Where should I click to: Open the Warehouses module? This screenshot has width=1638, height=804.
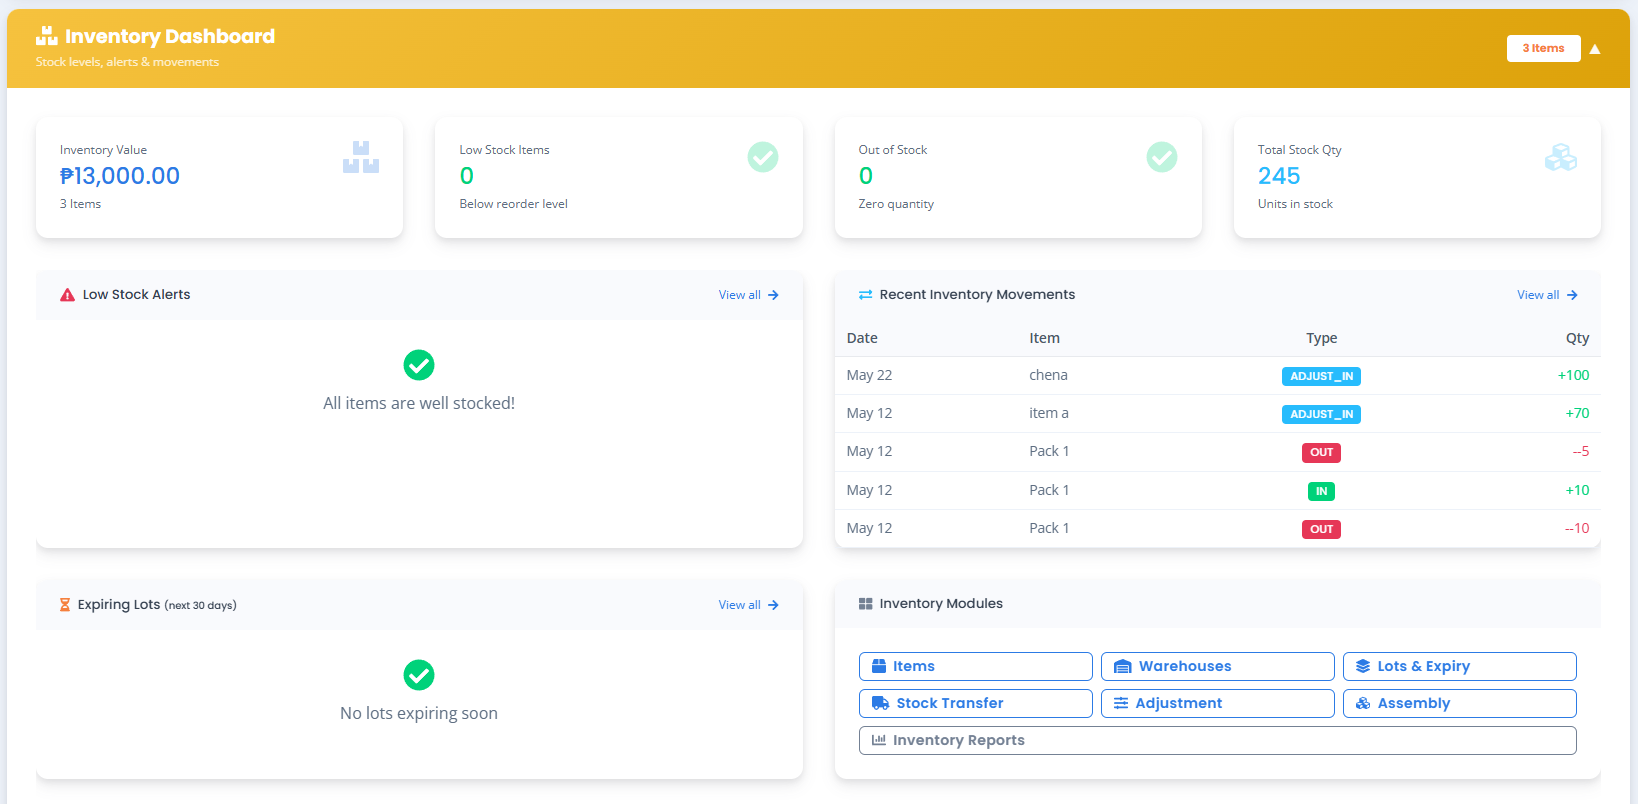tap(1218, 666)
